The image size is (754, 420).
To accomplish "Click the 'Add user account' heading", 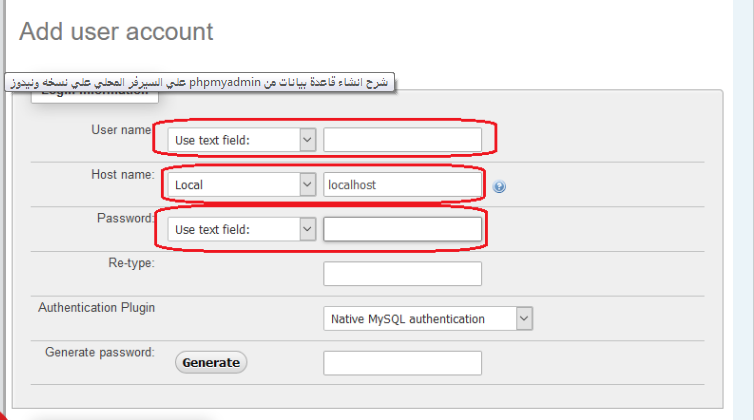I will (x=116, y=32).
